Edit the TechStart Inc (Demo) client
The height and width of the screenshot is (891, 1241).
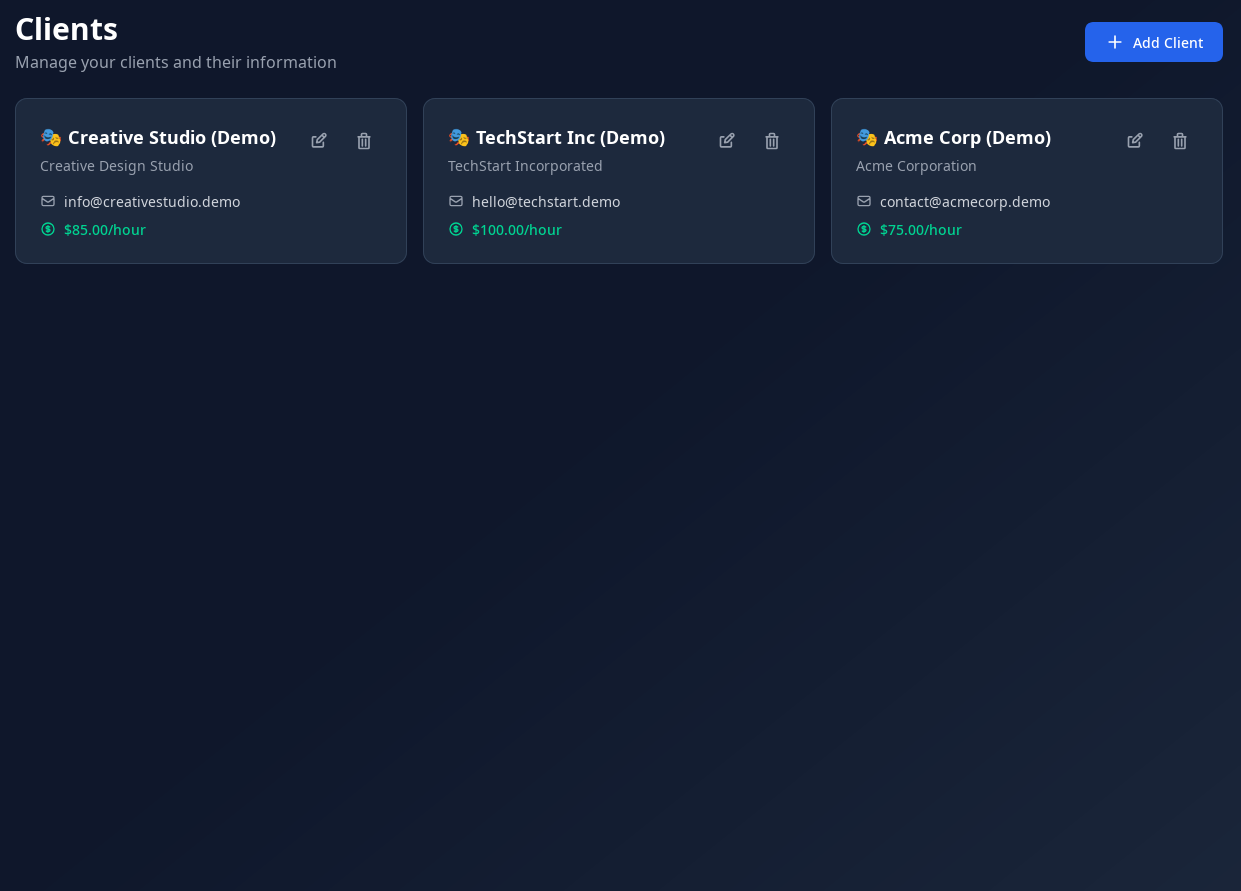pos(727,141)
